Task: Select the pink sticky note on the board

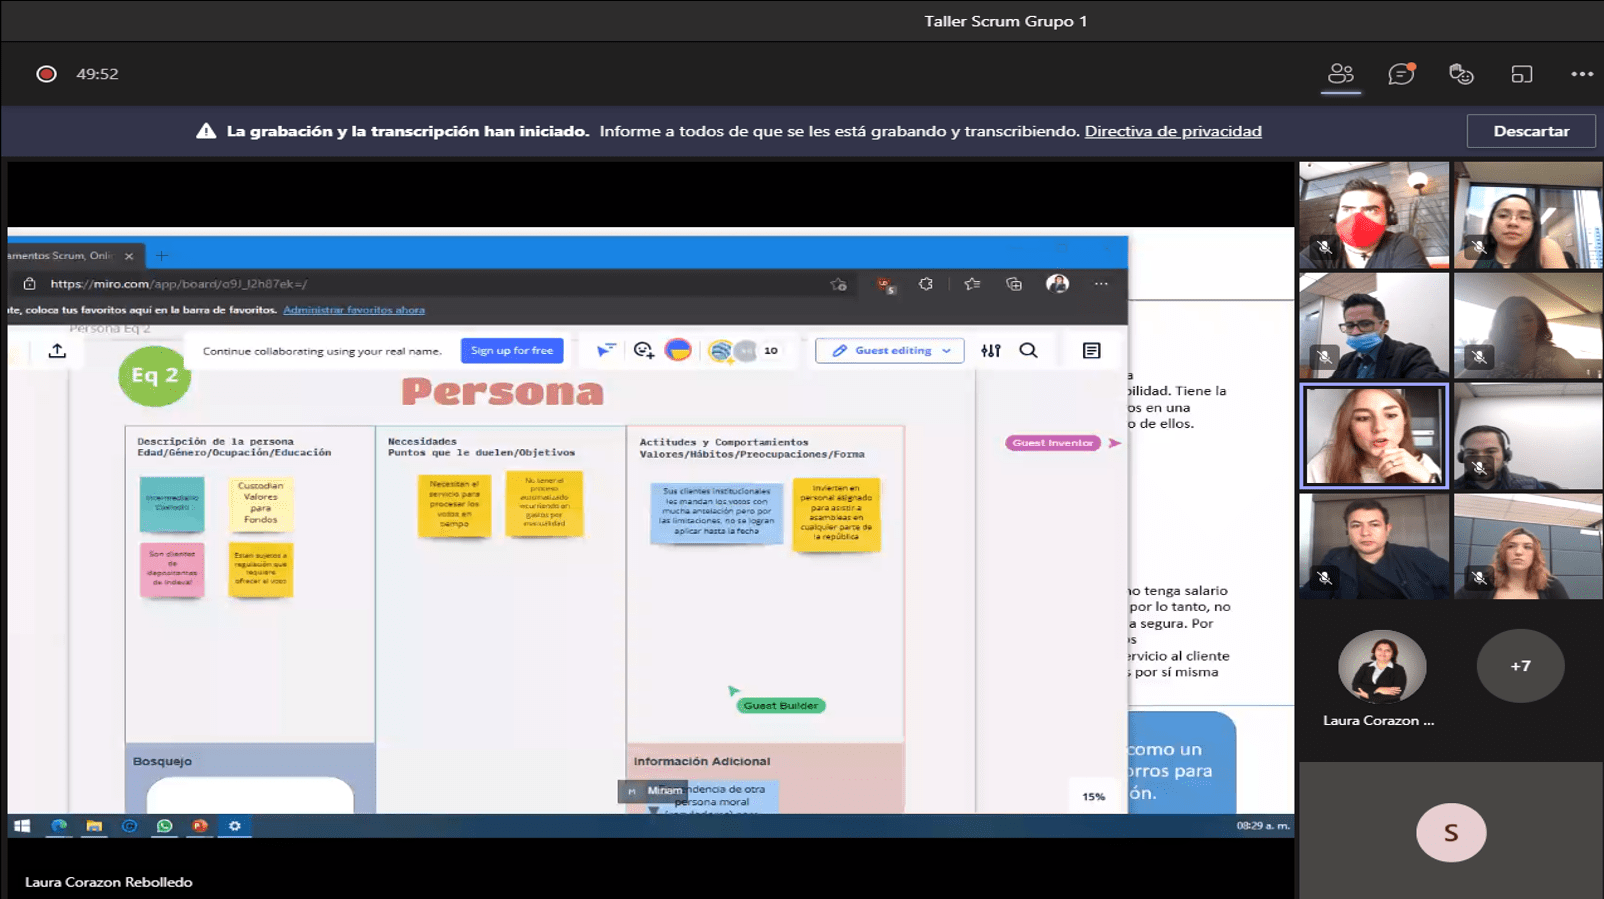Action: coord(172,569)
